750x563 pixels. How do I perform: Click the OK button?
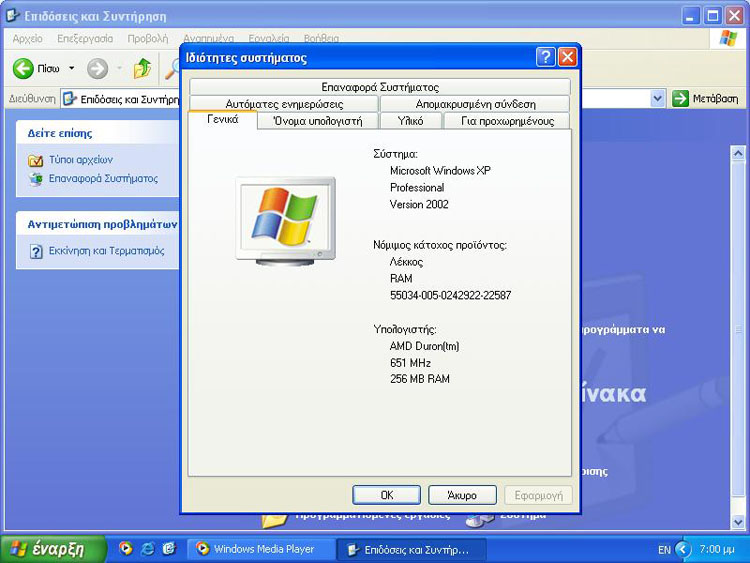pyautogui.click(x=386, y=495)
